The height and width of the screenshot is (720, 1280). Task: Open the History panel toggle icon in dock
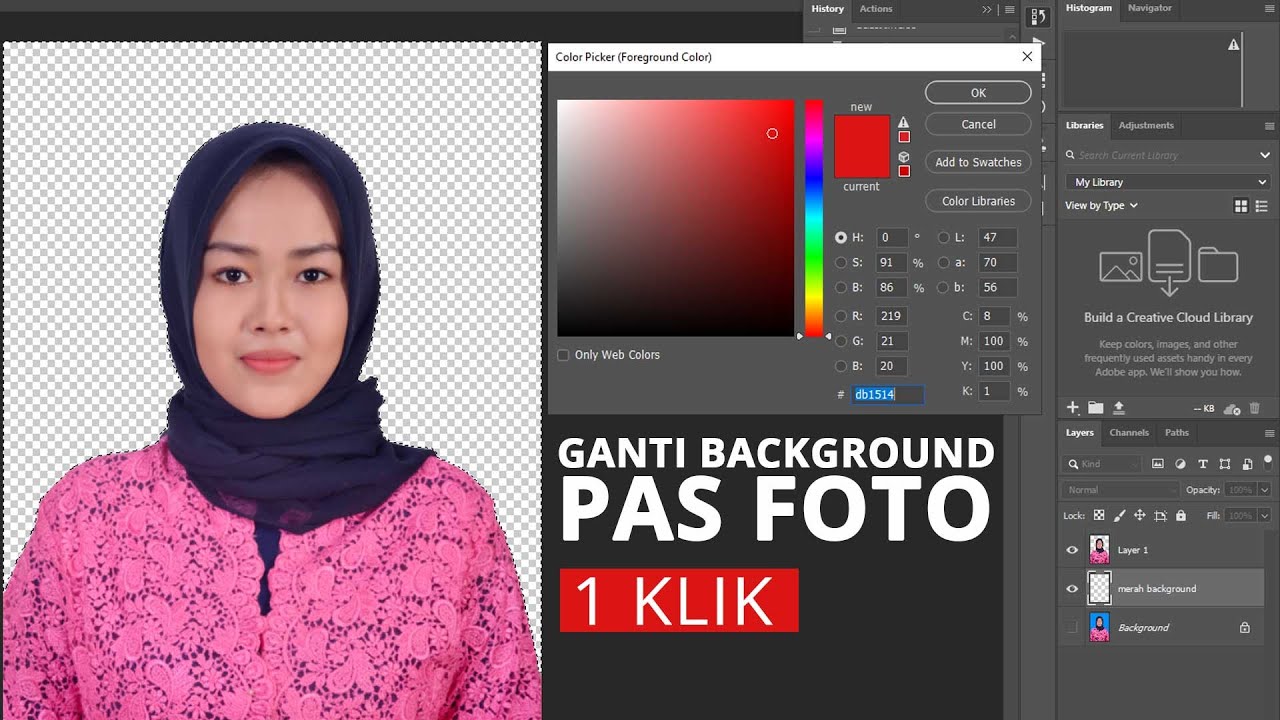[x=1039, y=16]
